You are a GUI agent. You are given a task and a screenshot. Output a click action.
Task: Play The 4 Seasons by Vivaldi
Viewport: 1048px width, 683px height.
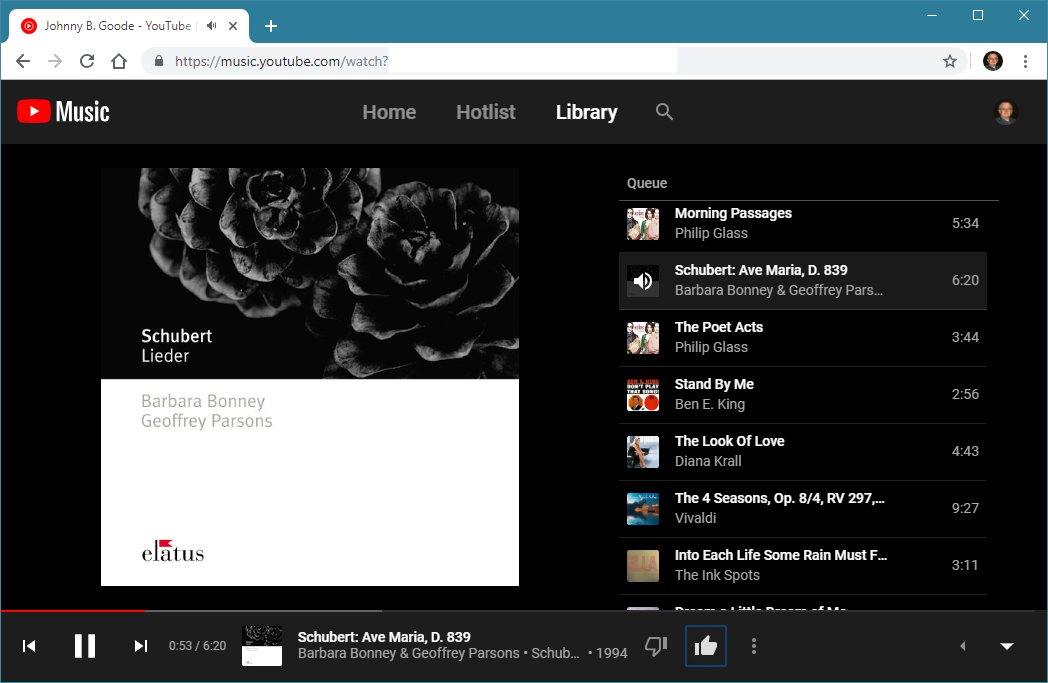point(803,509)
